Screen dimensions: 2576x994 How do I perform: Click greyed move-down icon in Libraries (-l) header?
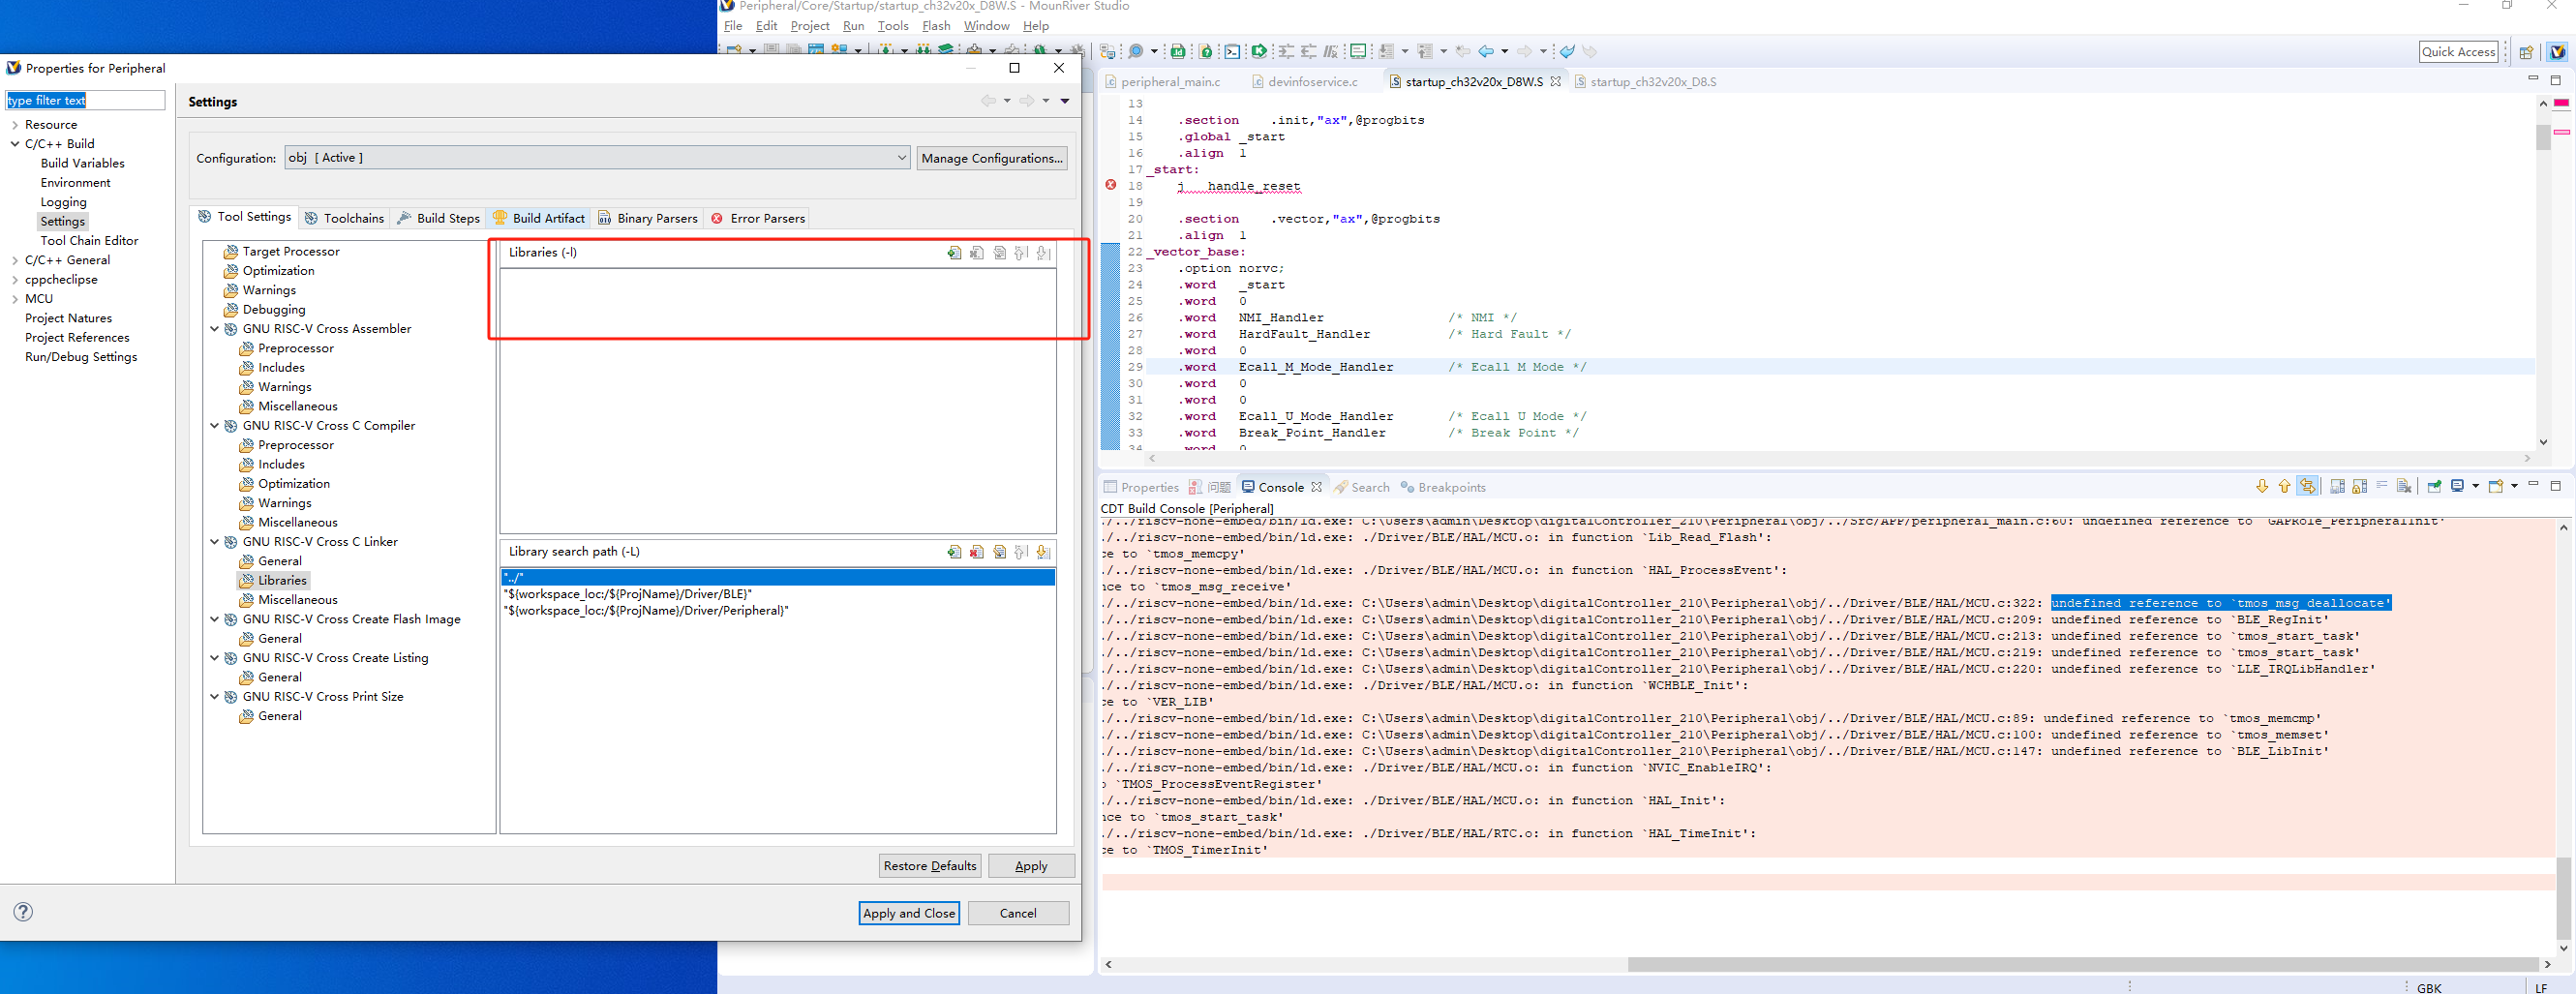coord(1043,253)
